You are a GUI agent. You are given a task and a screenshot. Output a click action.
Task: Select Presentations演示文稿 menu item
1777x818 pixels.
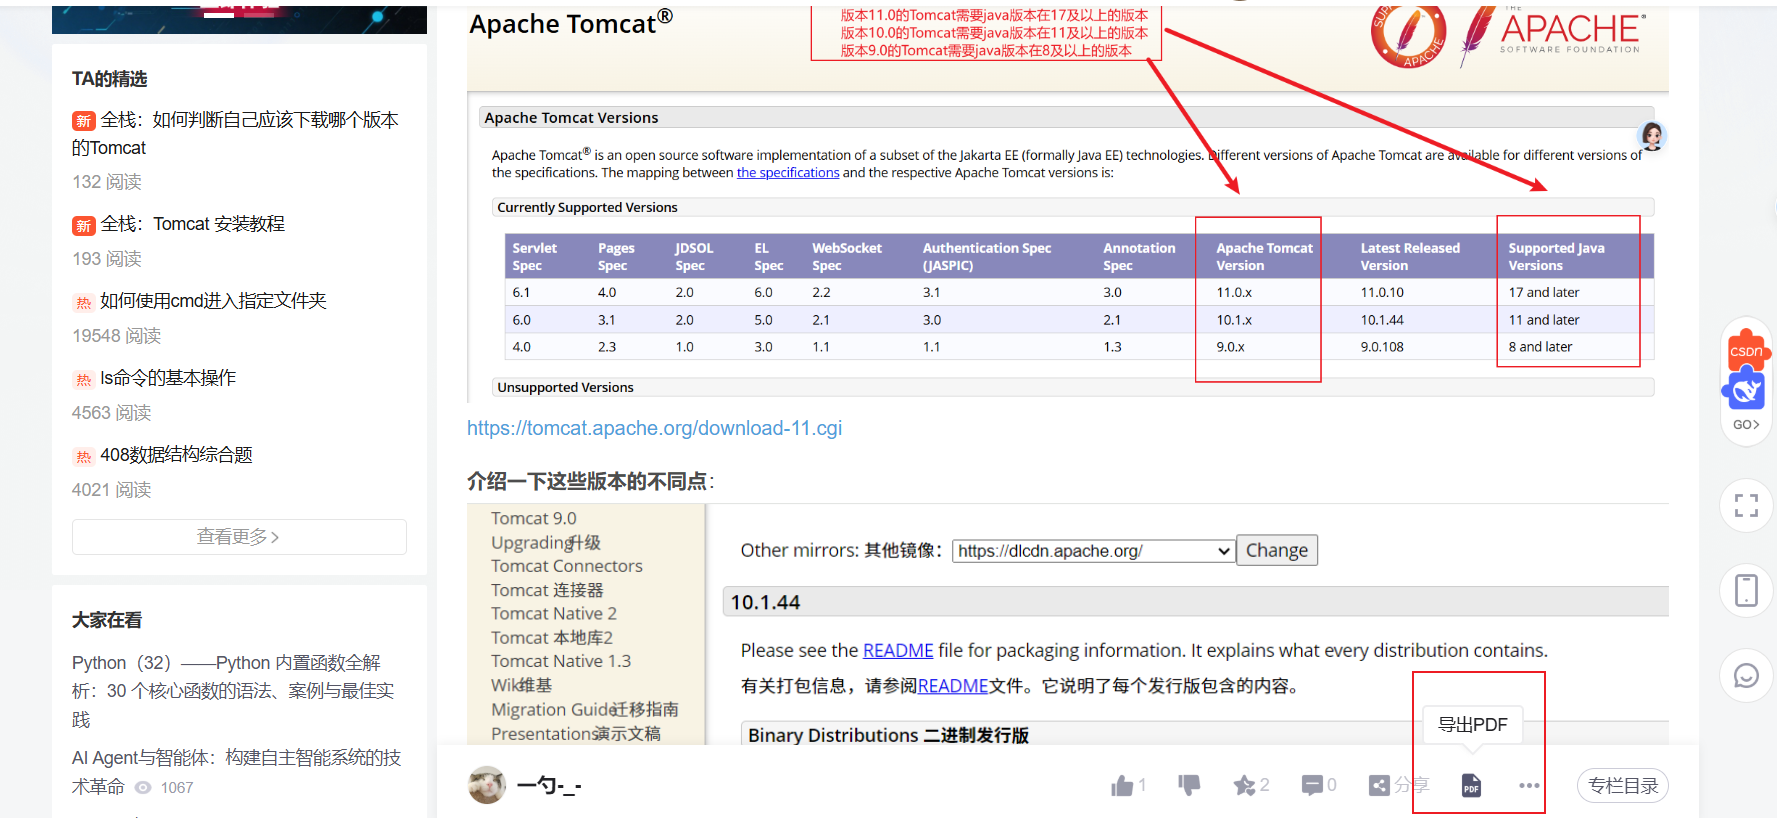click(576, 733)
